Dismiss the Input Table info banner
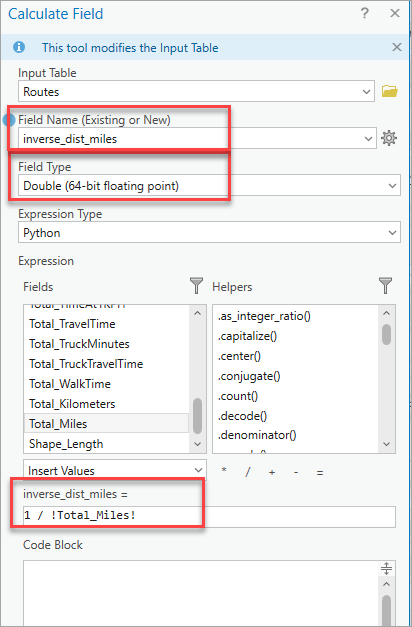Screen dimensions: 412x627 [x=396, y=47]
